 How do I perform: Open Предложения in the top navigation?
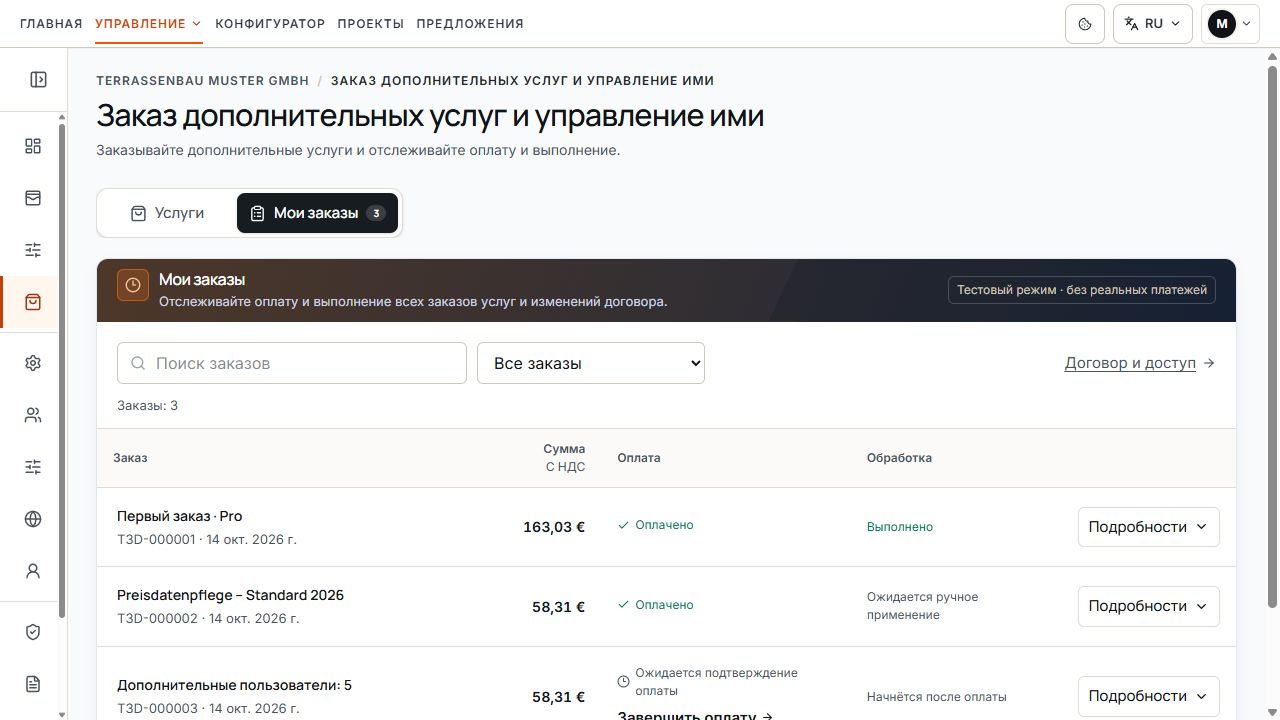pos(470,24)
